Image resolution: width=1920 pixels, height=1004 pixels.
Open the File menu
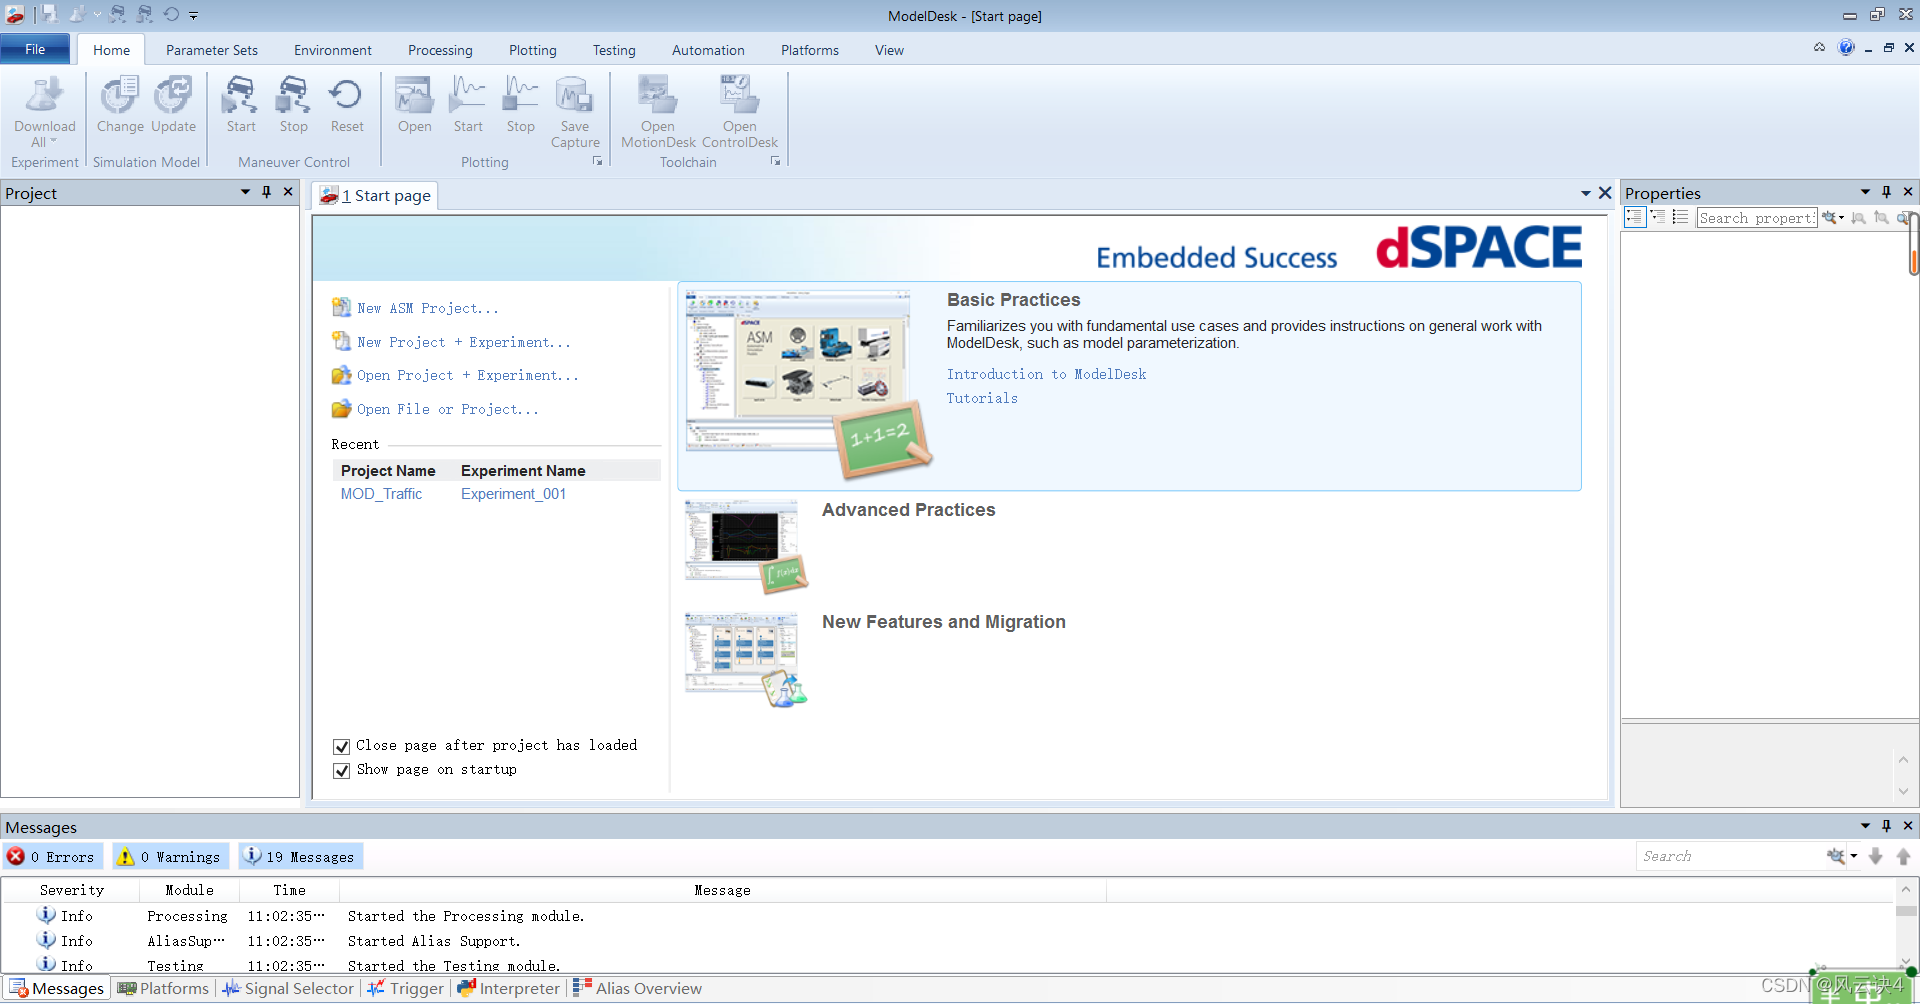coord(35,49)
